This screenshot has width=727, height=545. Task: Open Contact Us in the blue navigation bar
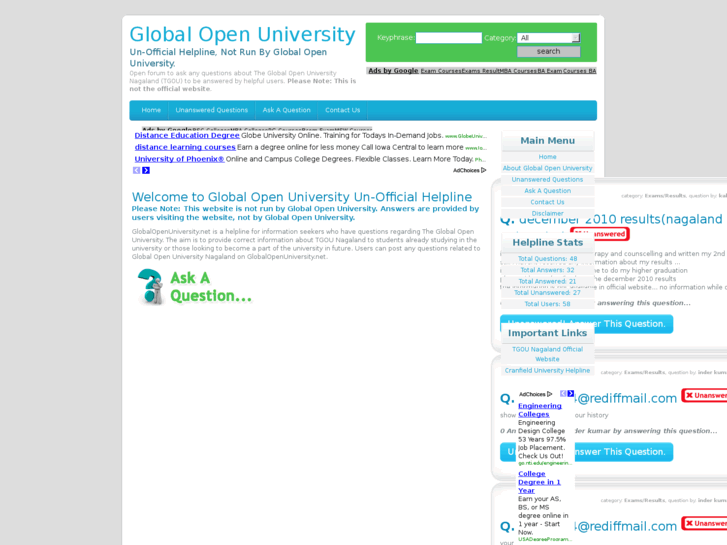pos(343,110)
